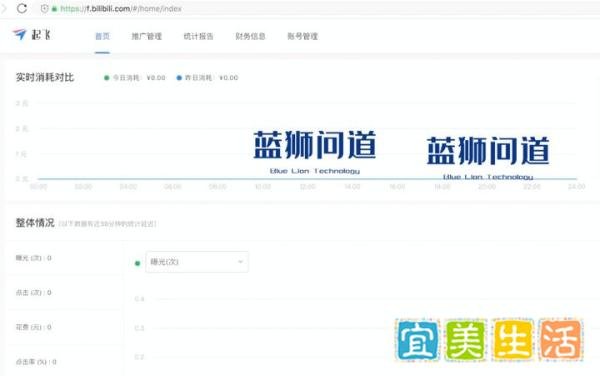Click the 12:00 label on chart time axis
The image size is (600, 376).
(307, 187)
